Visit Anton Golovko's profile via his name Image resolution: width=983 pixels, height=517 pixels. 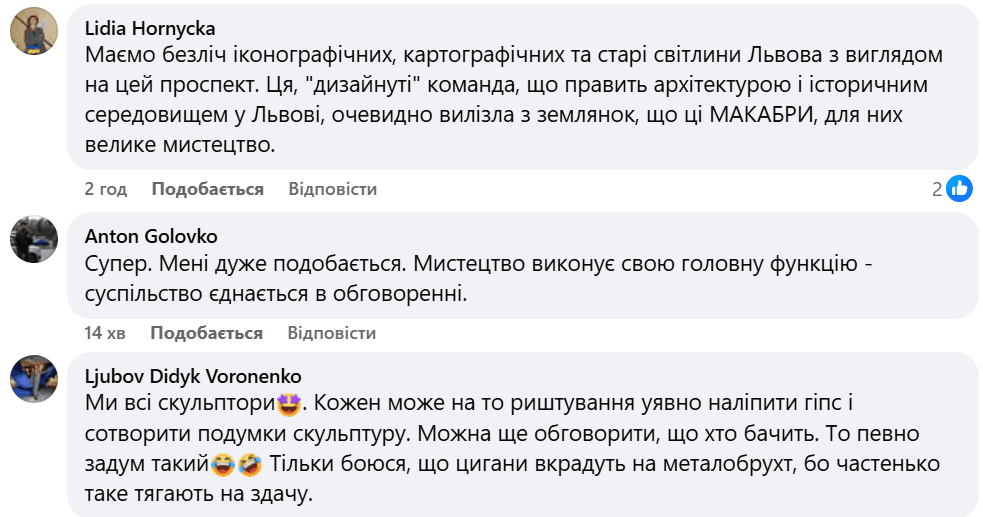tap(151, 237)
